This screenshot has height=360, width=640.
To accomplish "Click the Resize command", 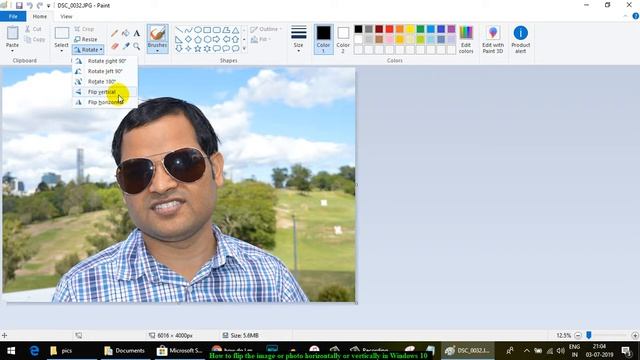I will [x=86, y=39].
